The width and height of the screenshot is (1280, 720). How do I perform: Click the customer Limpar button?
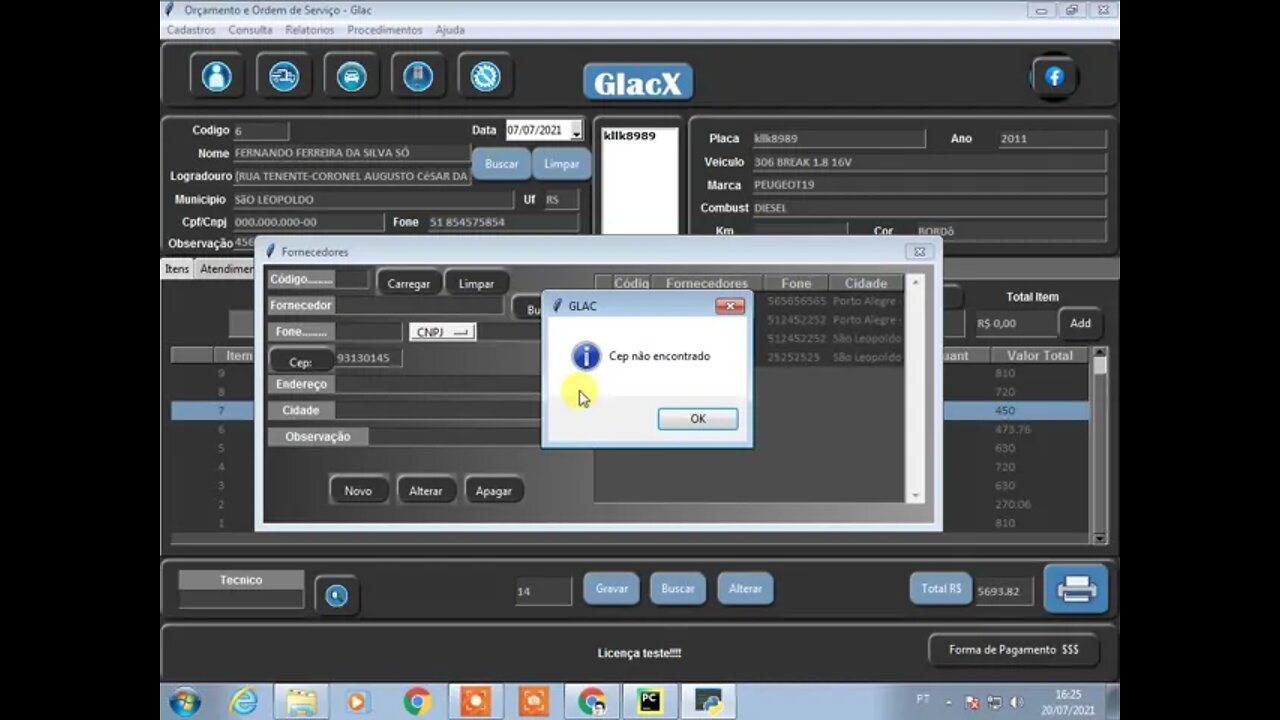pyautogui.click(x=561, y=164)
